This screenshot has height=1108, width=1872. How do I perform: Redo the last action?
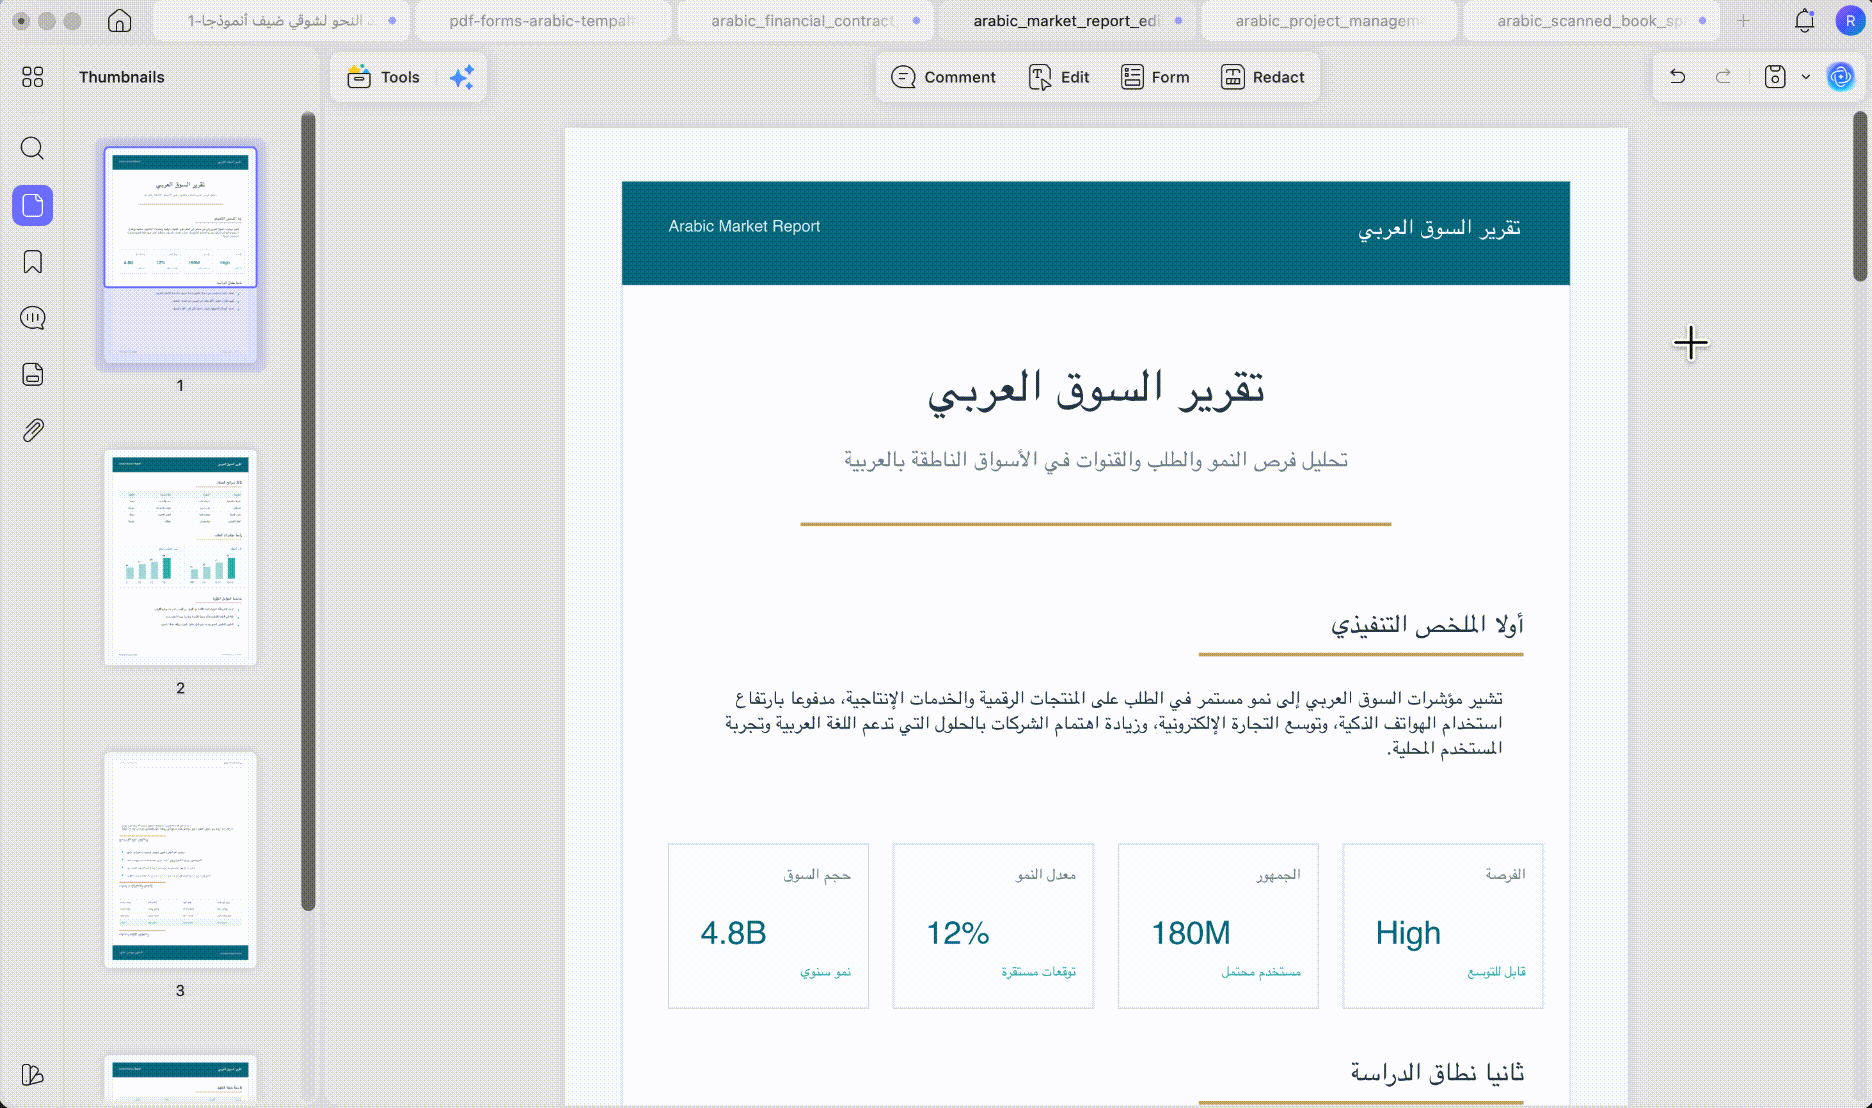pyautogui.click(x=1723, y=77)
